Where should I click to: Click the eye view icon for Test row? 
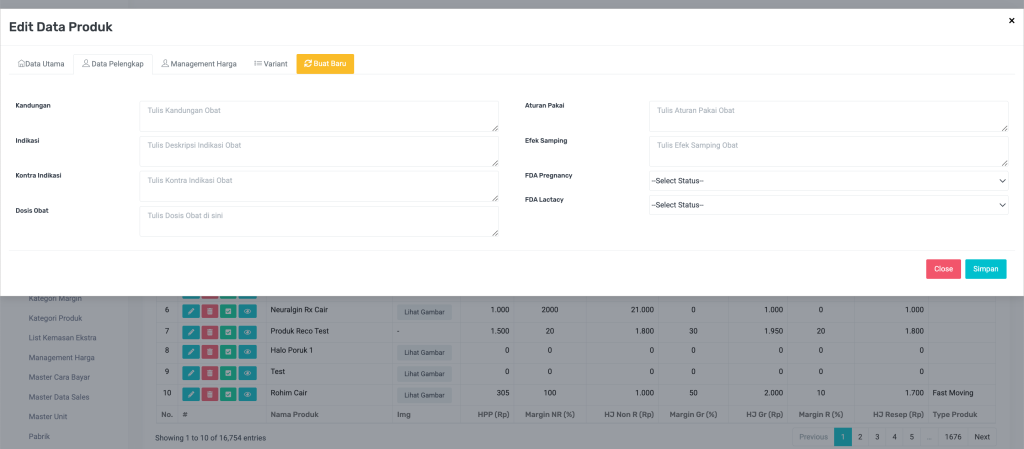click(x=247, y=372)
